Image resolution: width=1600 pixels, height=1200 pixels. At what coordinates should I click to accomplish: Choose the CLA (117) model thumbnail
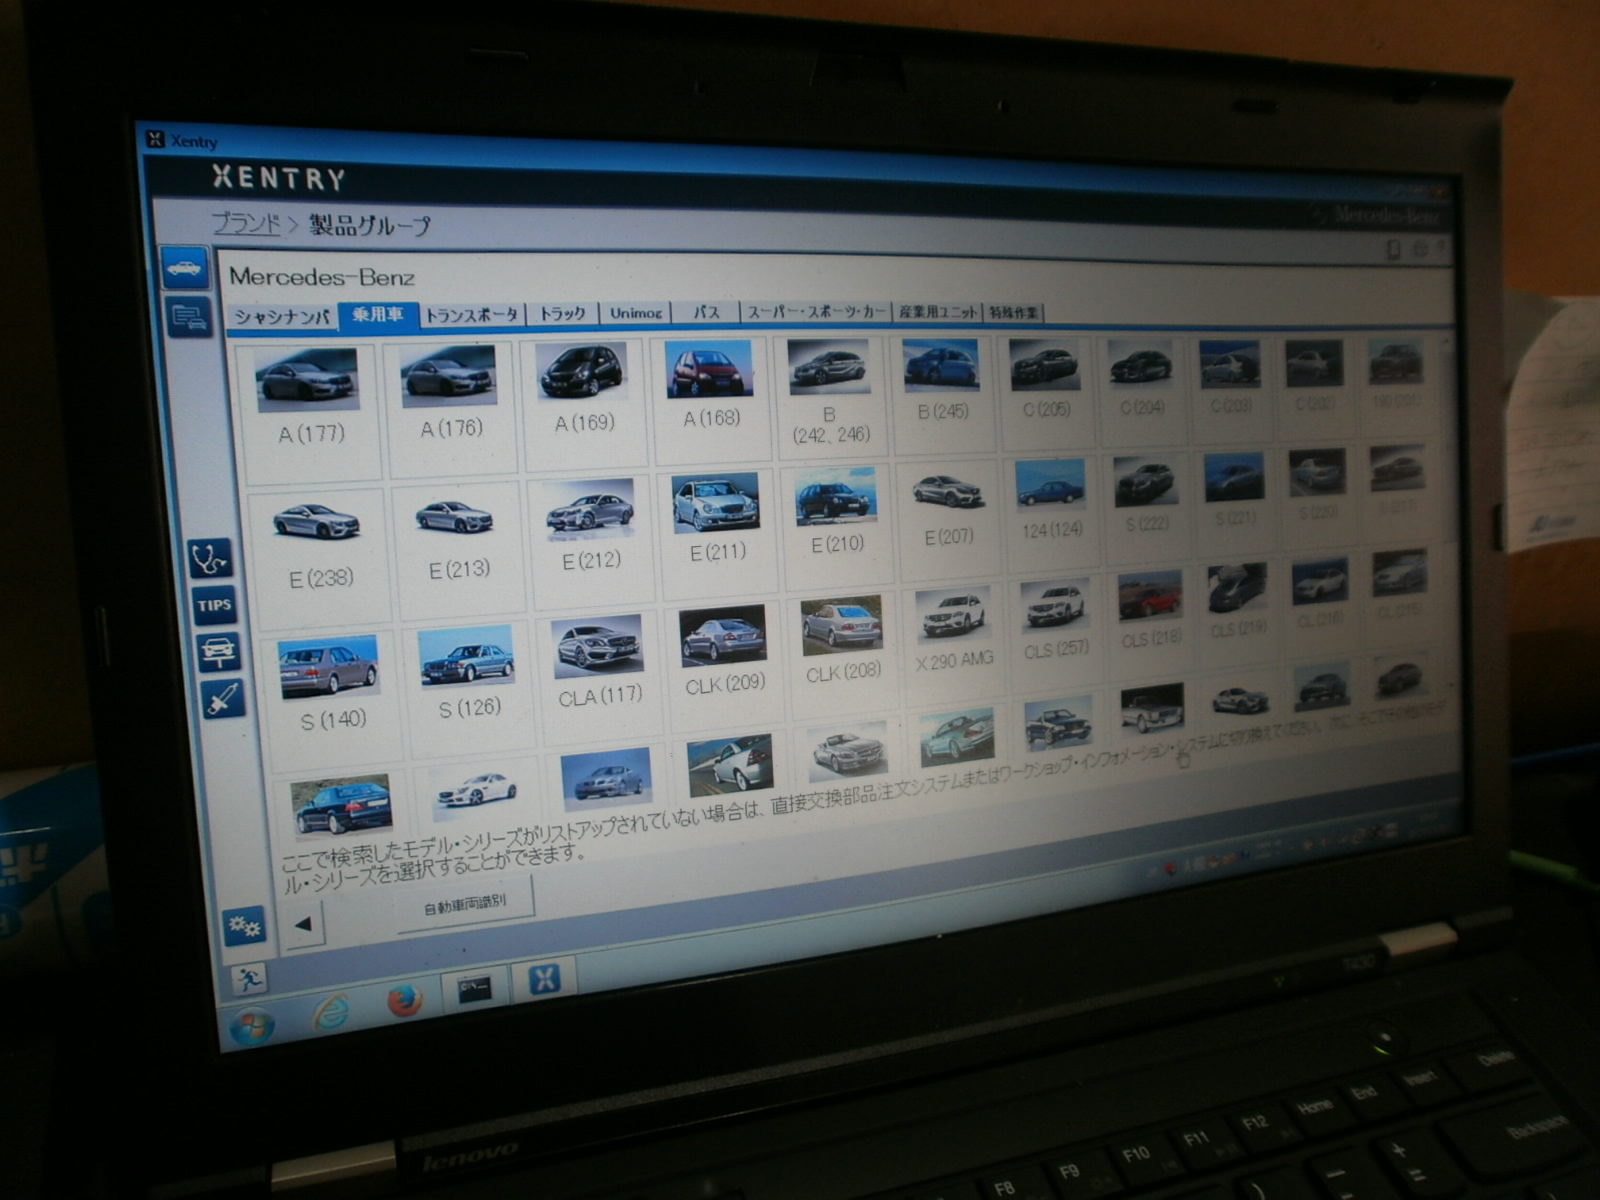(x=598, y=660)
